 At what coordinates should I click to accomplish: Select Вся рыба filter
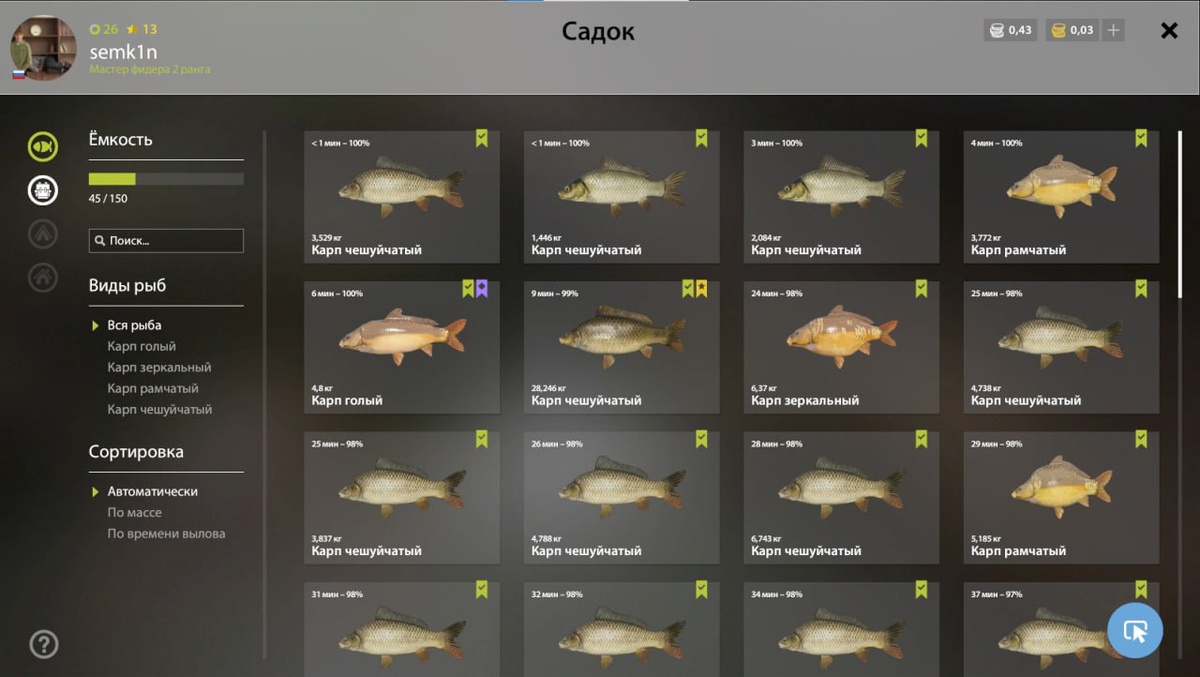[134, 325]
